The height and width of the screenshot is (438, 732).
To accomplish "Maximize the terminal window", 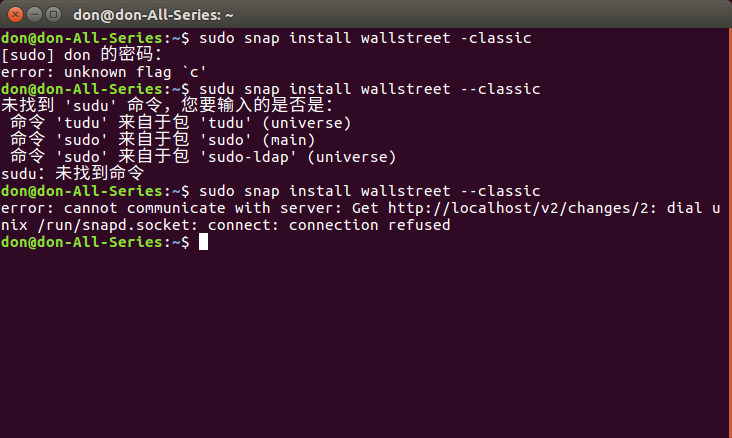I will 54,15.
